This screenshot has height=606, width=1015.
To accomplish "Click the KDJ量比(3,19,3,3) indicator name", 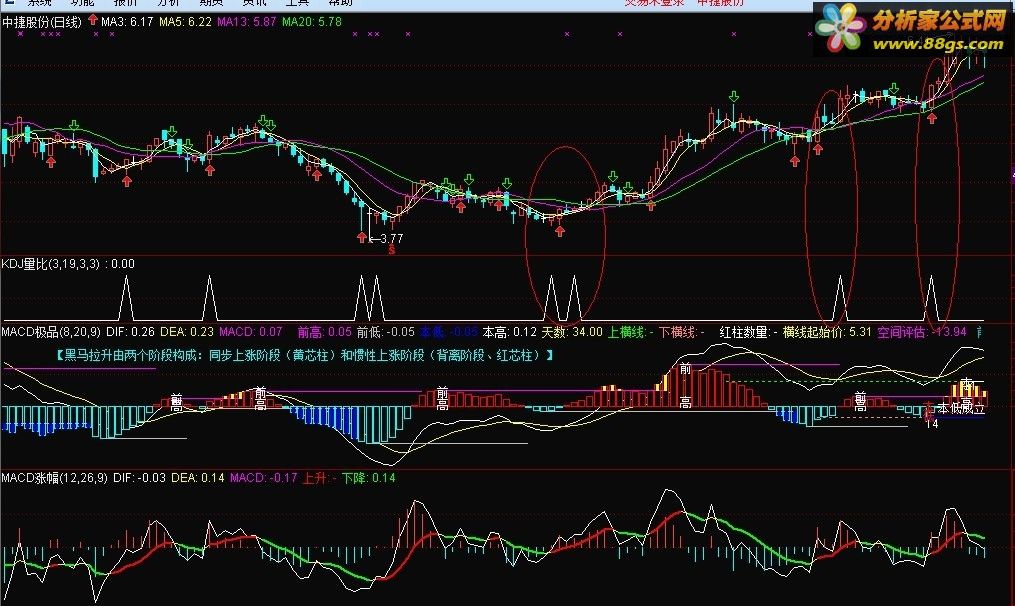I will tap(50, 264).
